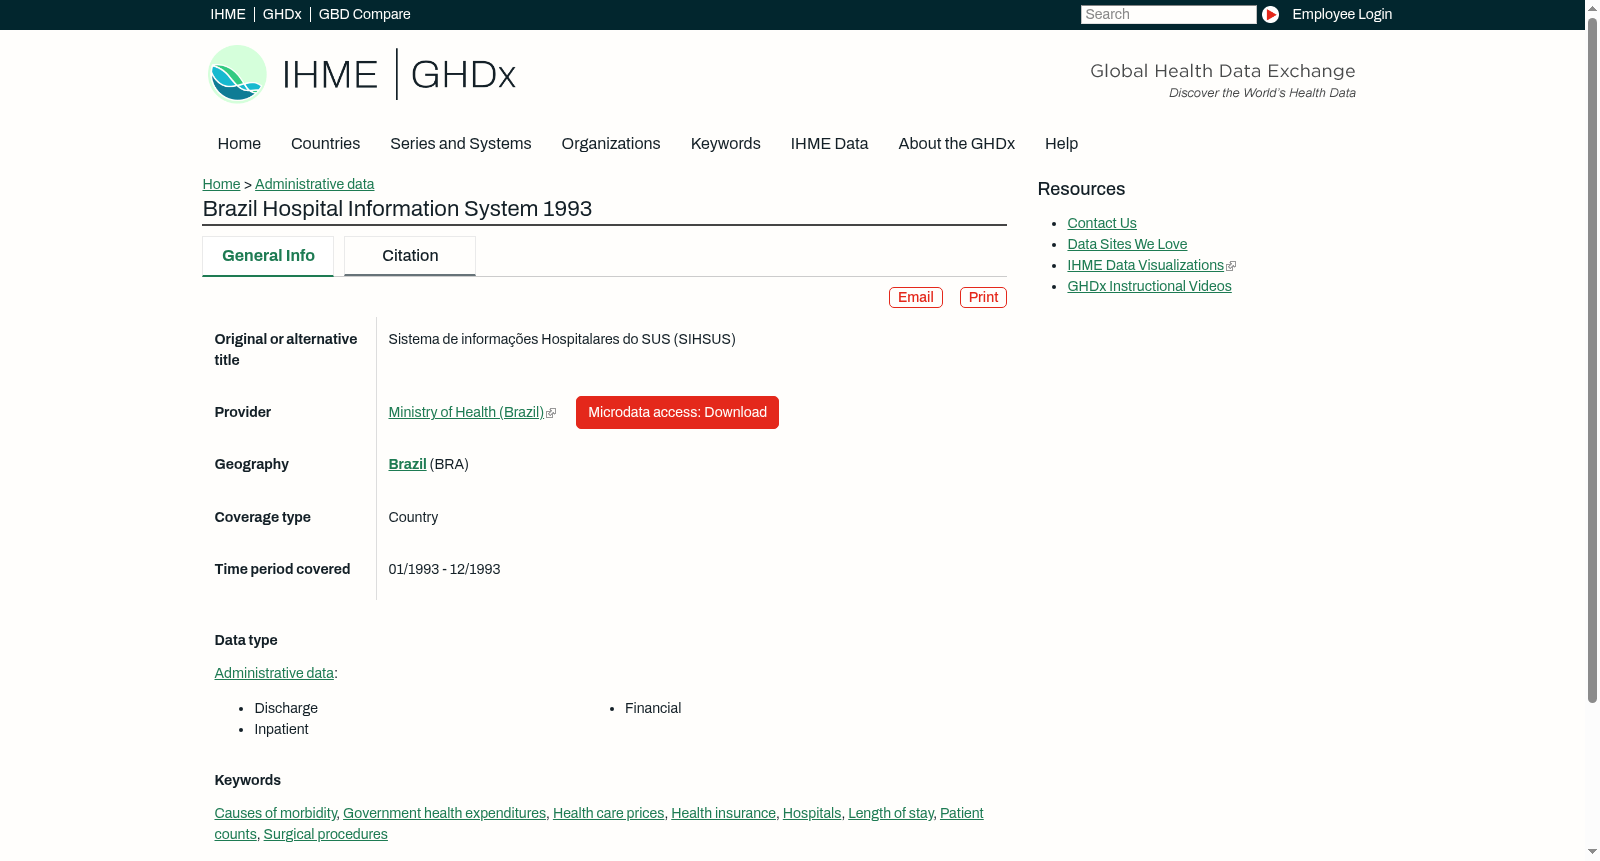This screenshot has height=861, width=1600.
Task: Click Microdata access: Download button
Action: click(677, 412)
